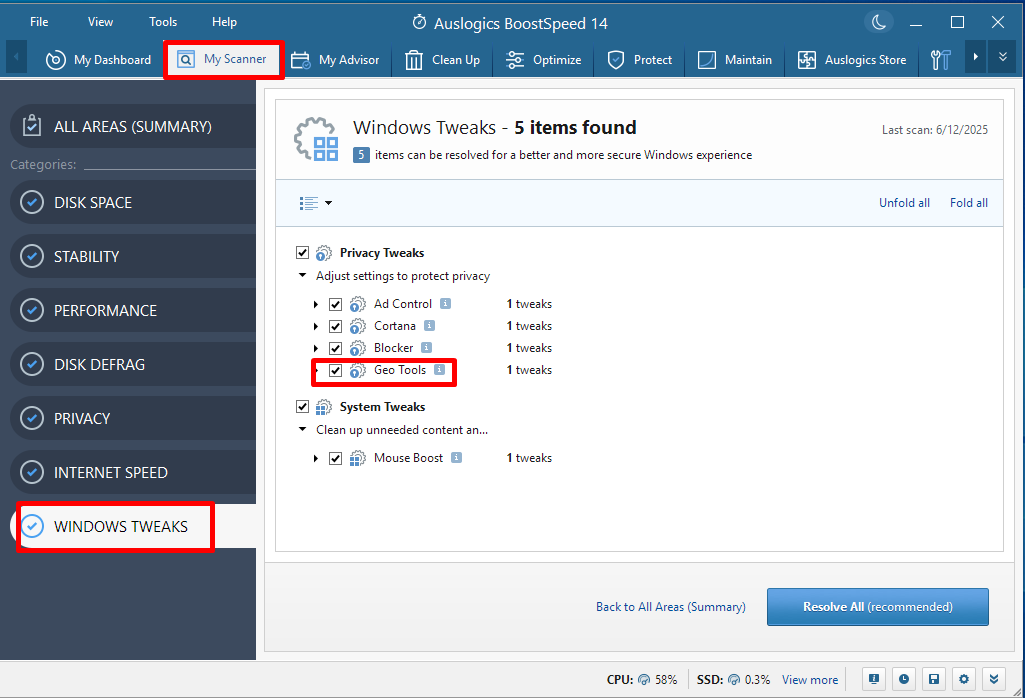Uncheck the Privacy Tweaks group checkbox

pos(302,252)
